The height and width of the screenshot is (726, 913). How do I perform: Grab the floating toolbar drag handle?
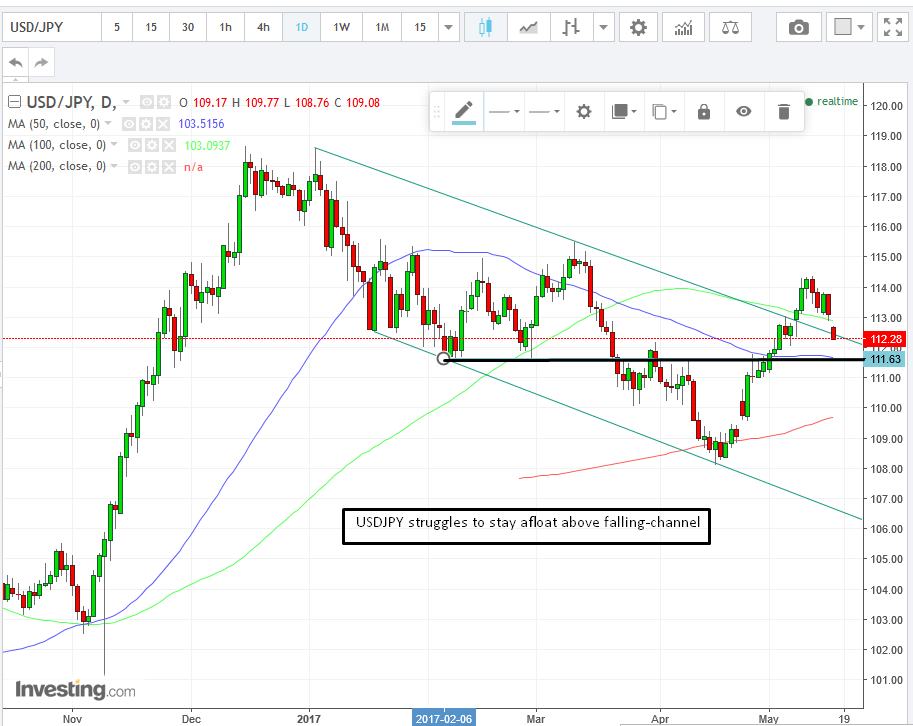click(x=437, y=111)
